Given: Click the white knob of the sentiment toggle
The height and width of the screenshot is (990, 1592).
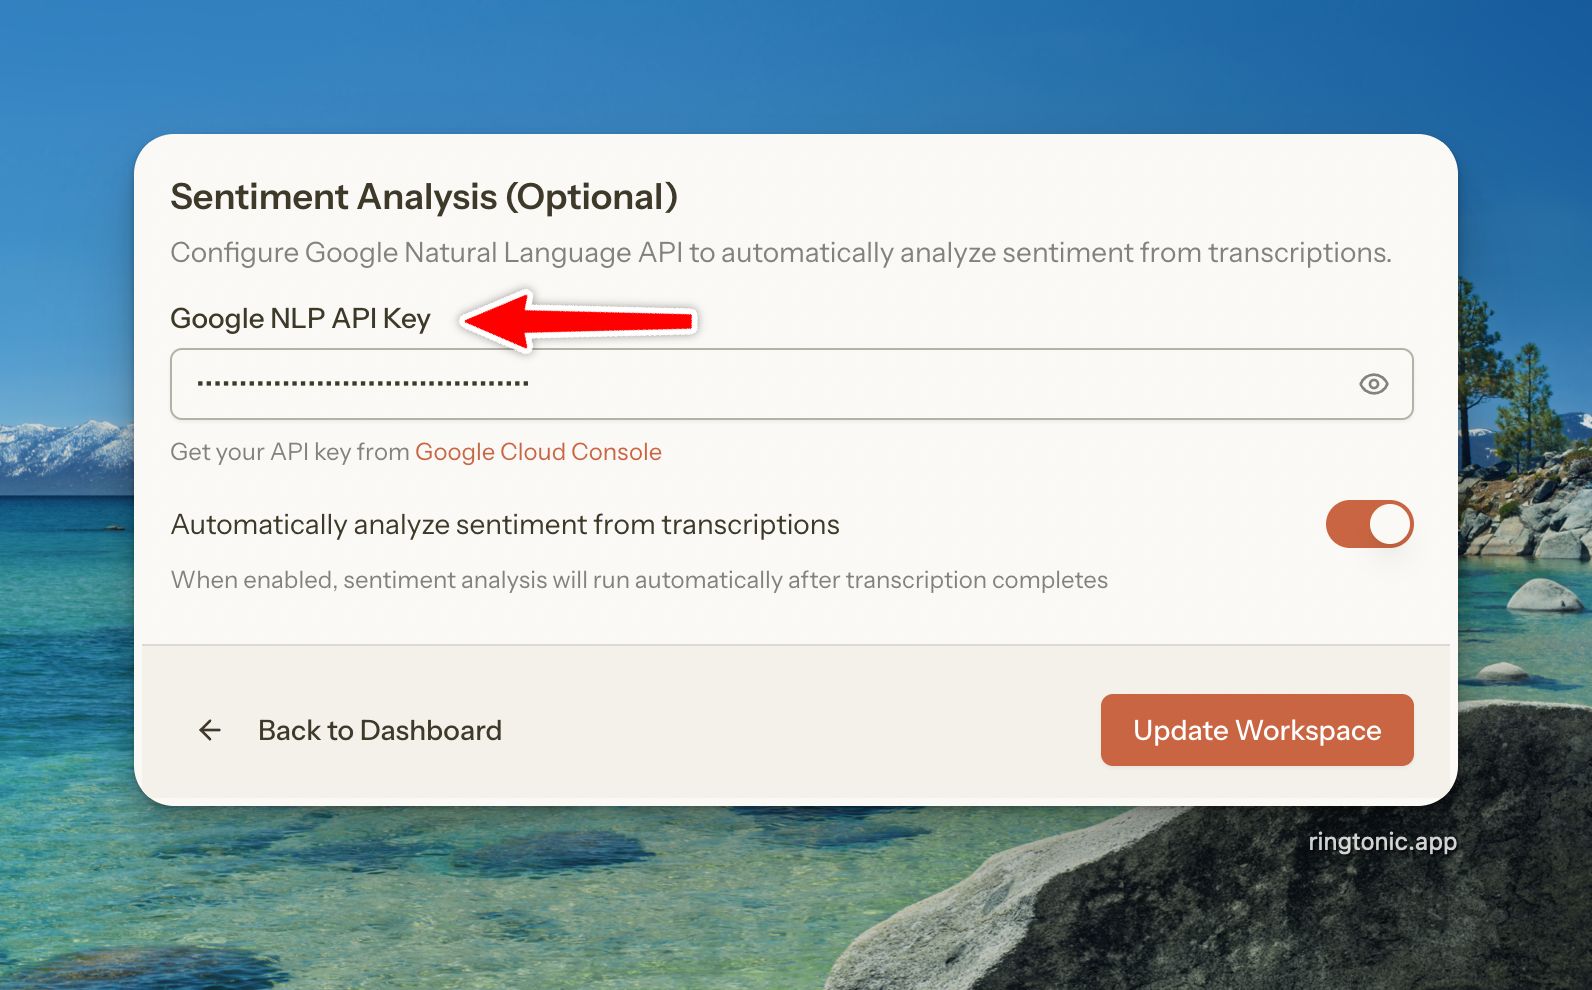Looking at the screenshot, I should coord(1390,524).
